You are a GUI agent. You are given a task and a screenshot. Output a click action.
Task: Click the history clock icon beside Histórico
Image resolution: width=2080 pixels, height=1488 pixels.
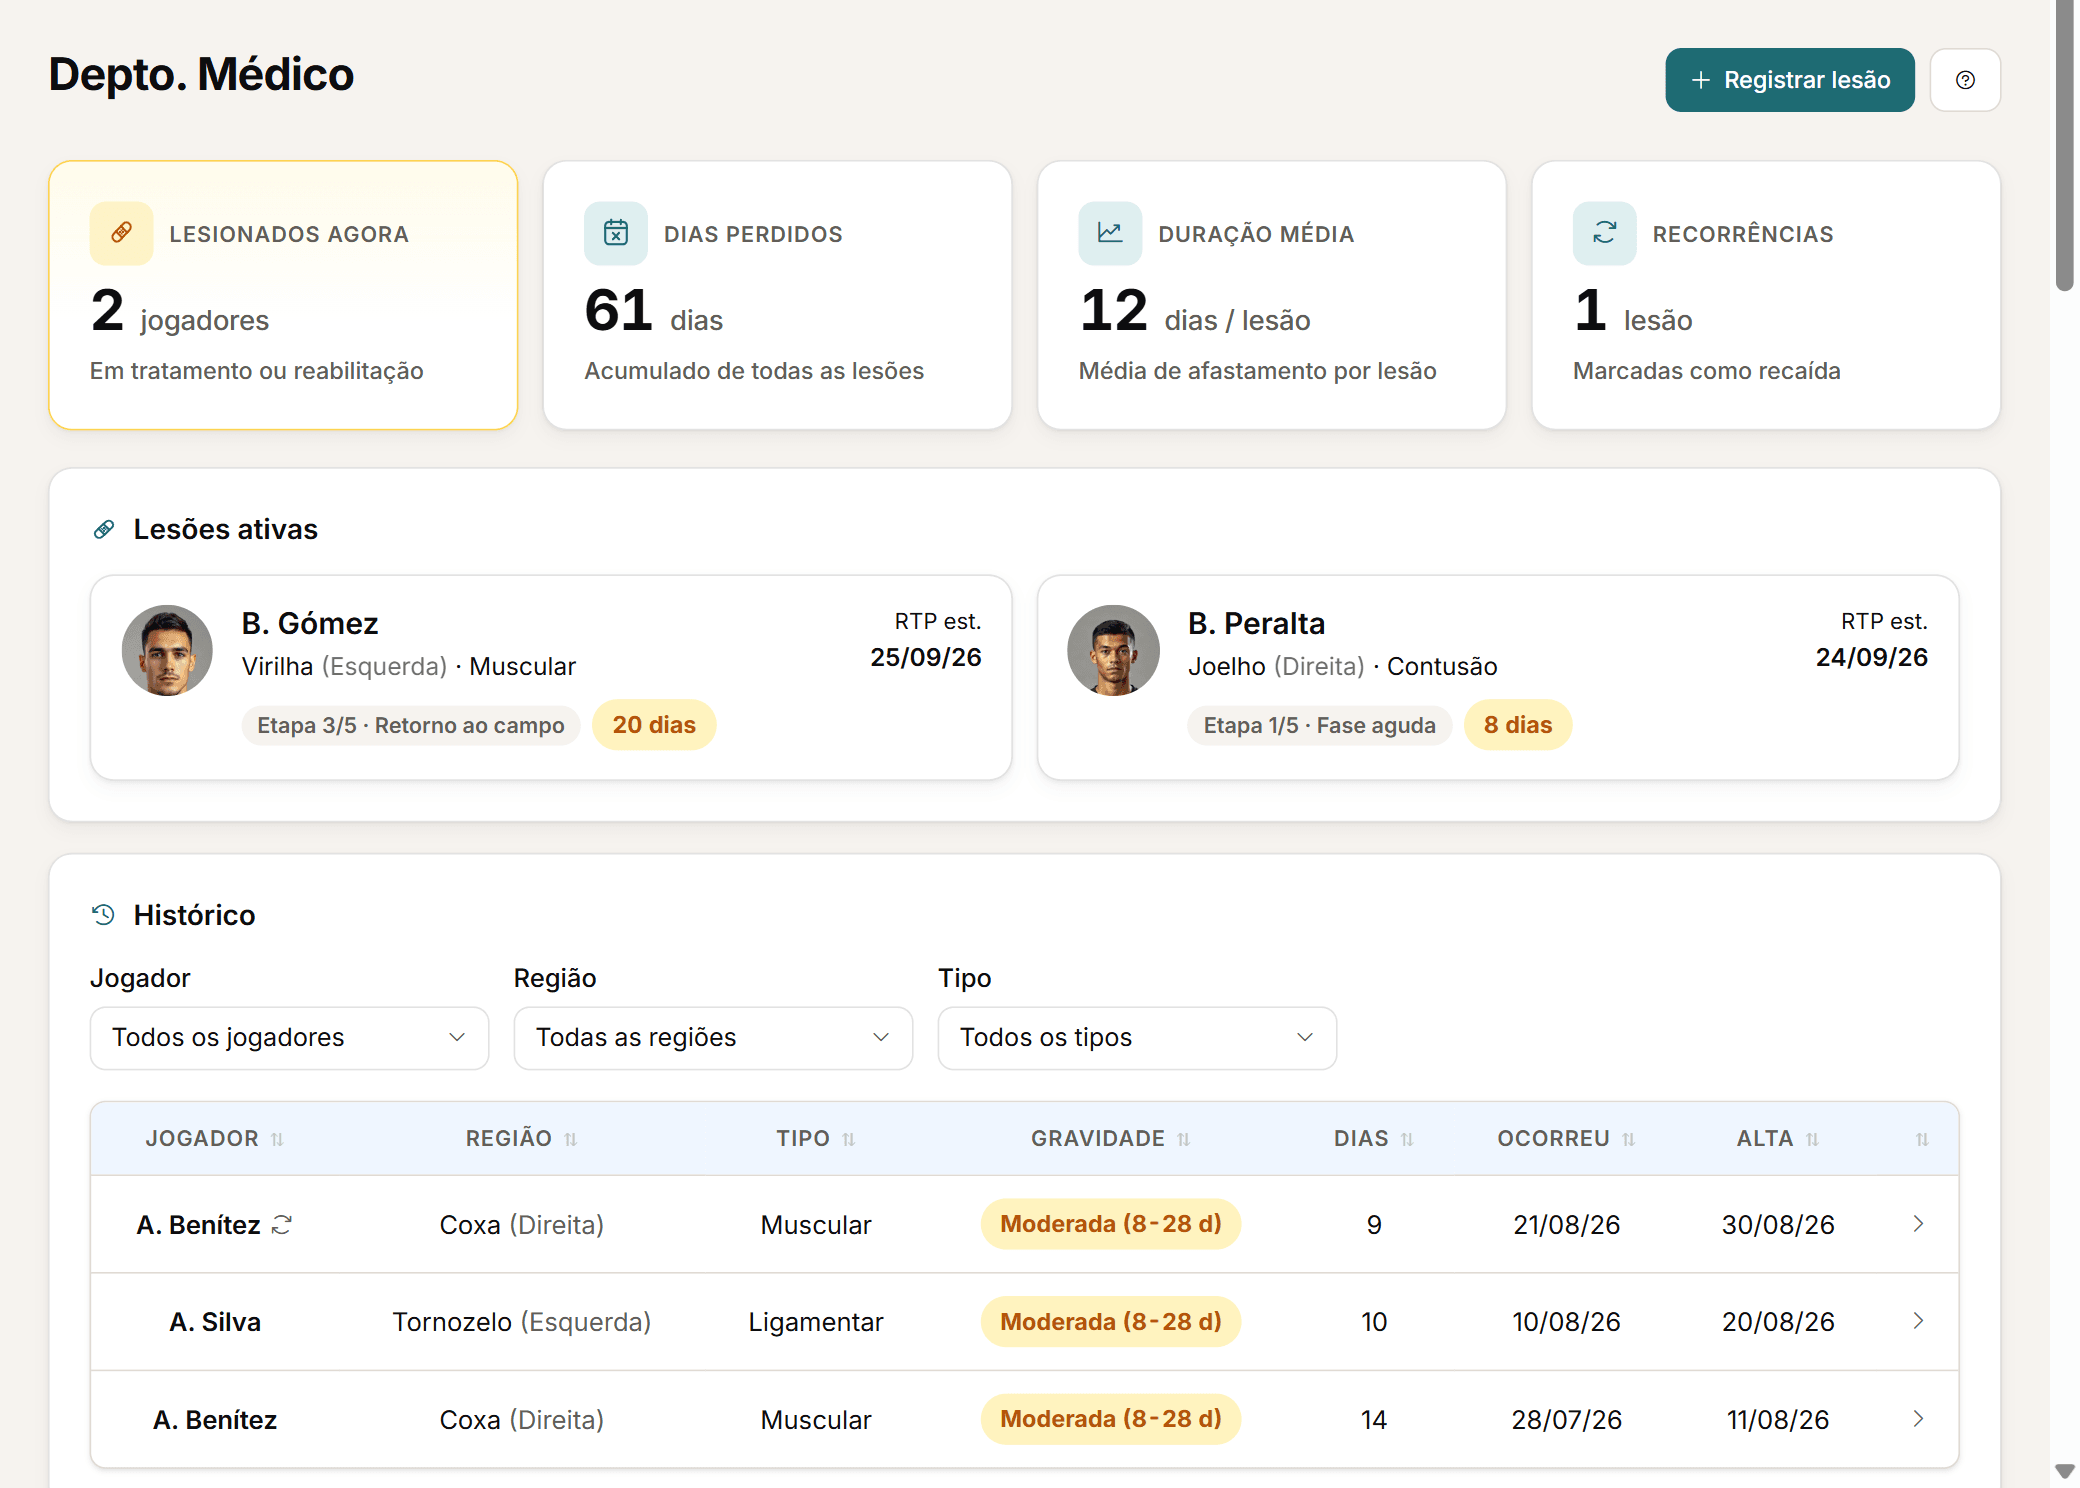point(103,914)
